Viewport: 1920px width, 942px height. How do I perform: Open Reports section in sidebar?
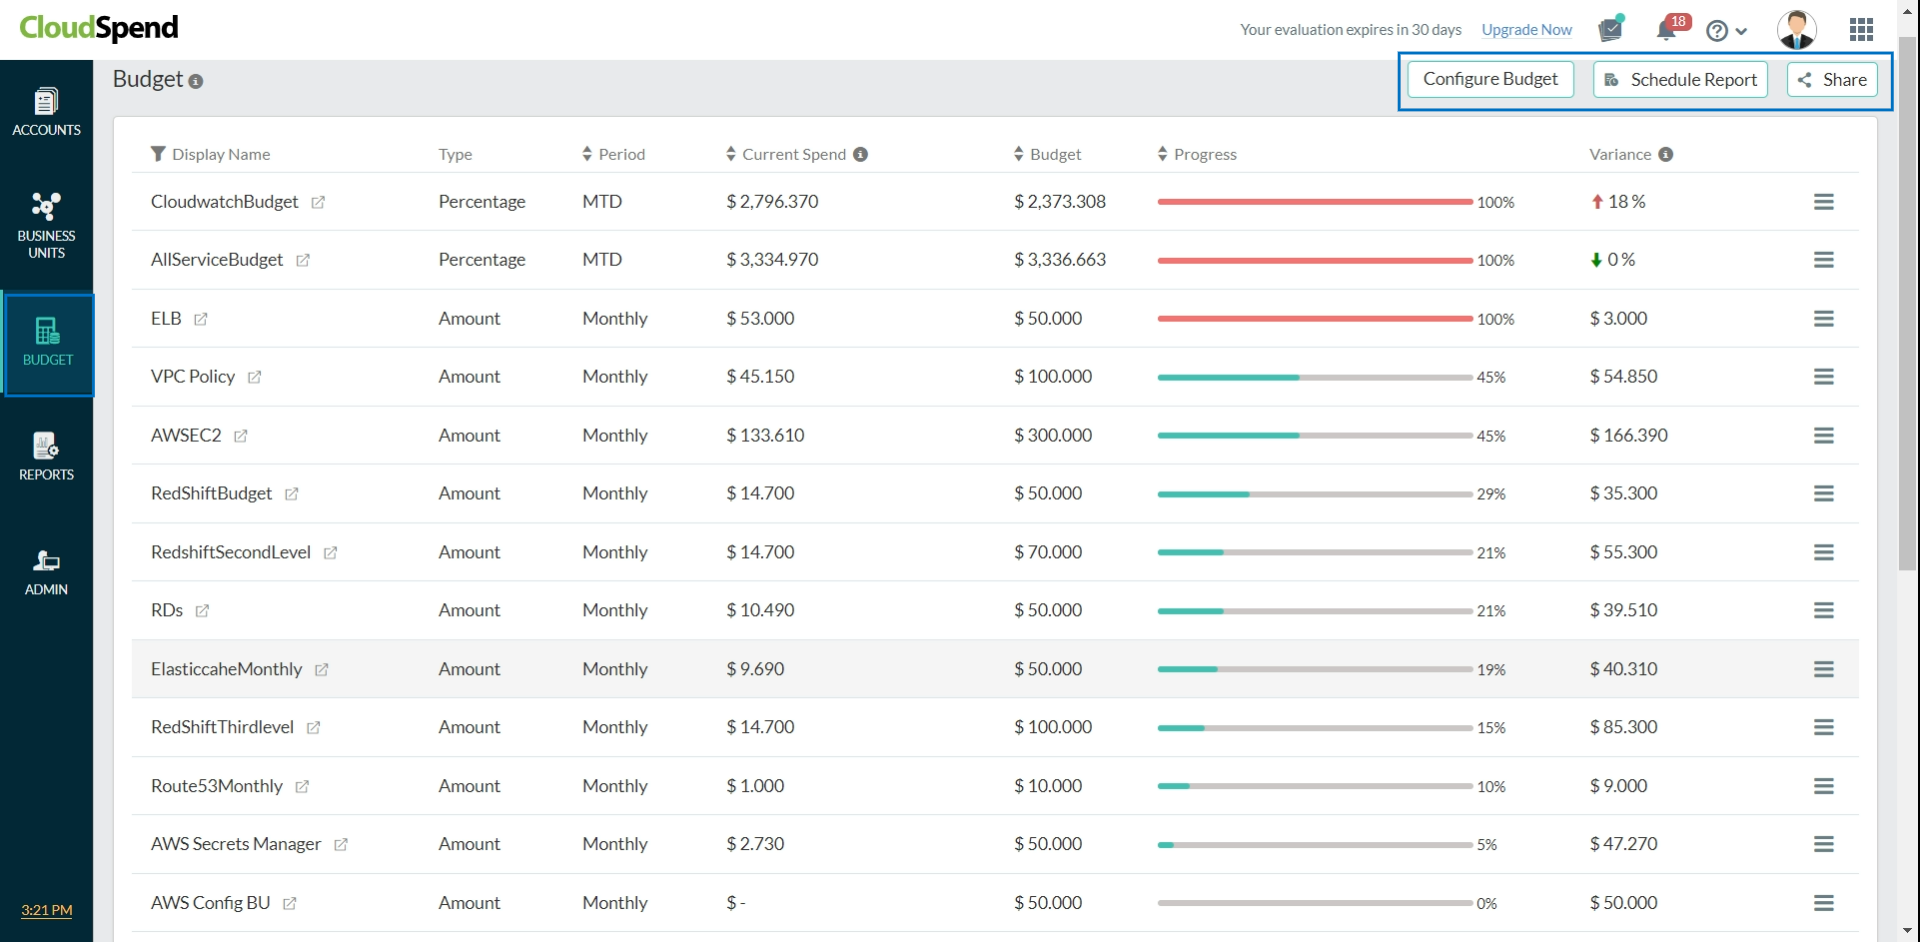coord(46,457)
